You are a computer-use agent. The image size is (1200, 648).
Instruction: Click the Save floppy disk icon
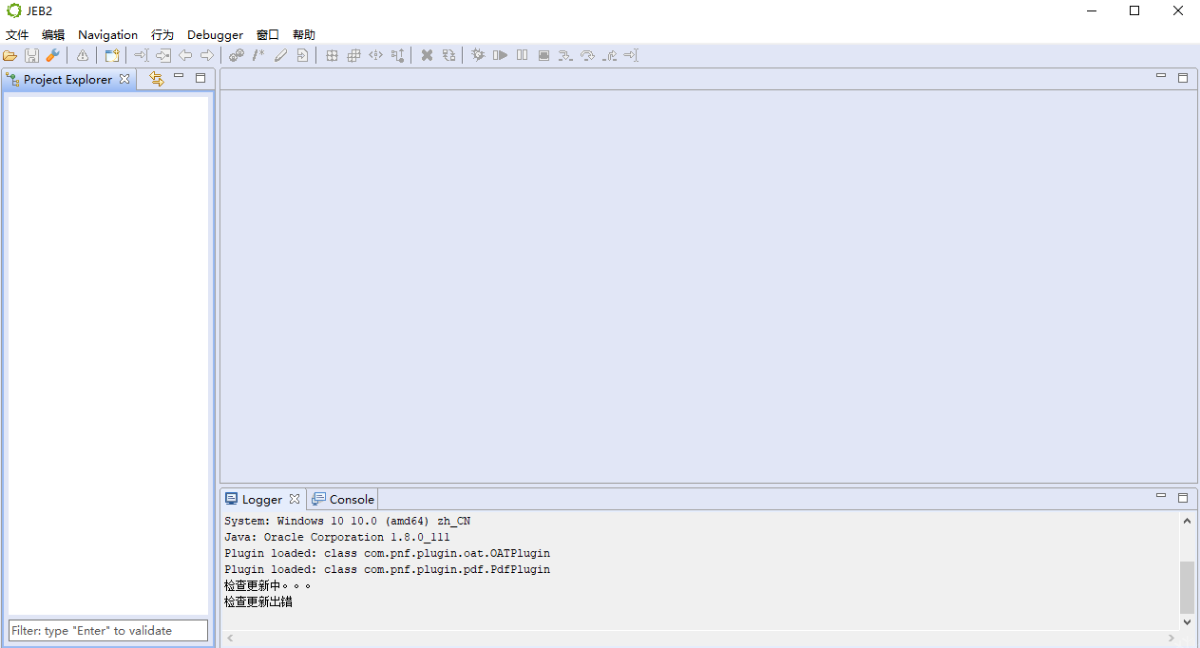tap(32, 56)
